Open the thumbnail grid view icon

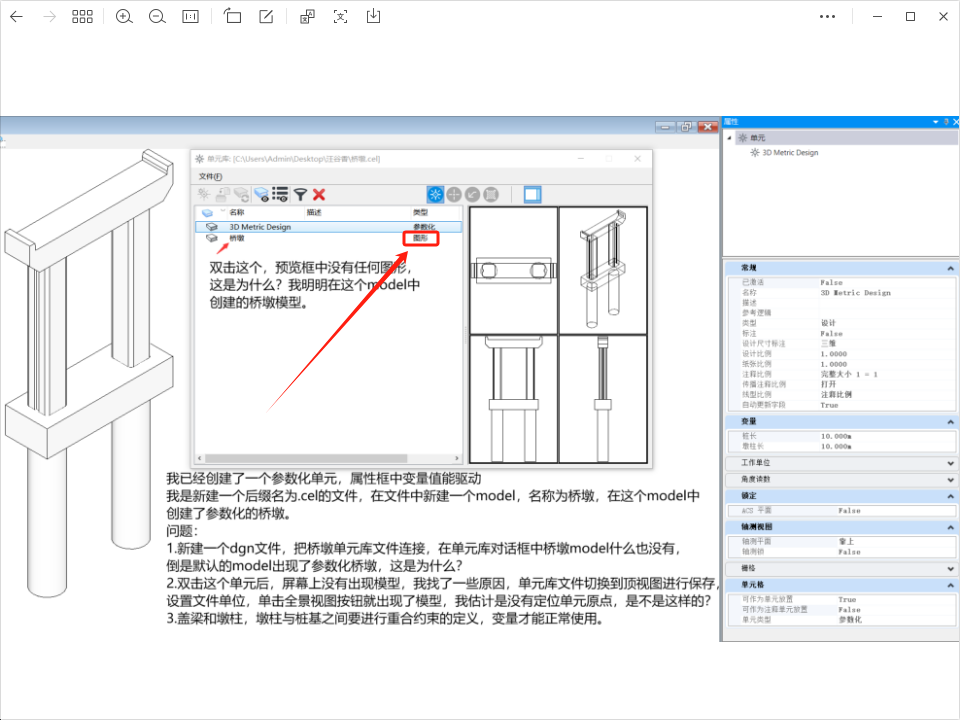tap(82, 17)
